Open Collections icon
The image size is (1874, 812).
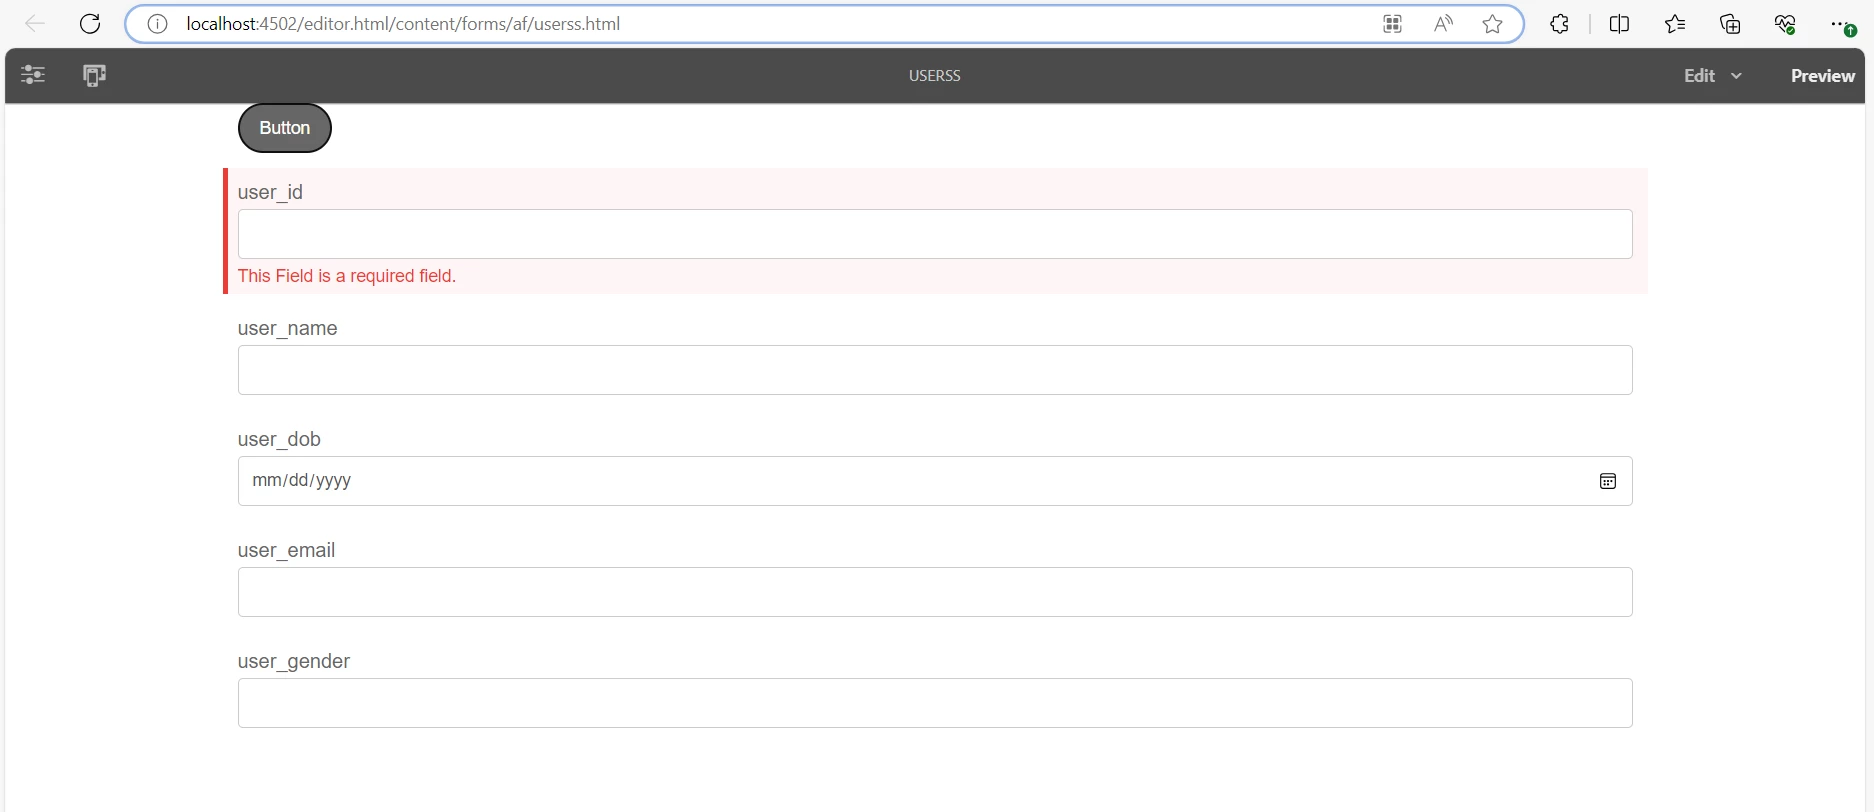(x=1730, y=24)
